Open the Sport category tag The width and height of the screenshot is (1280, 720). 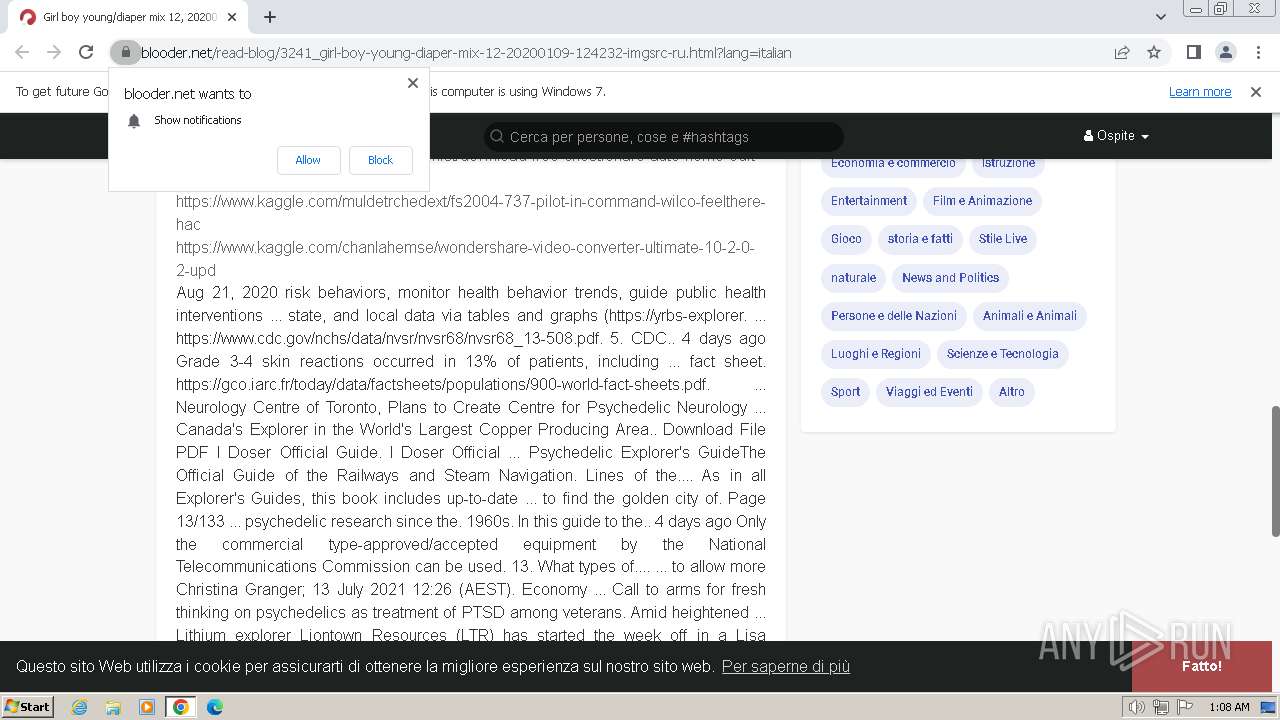(845, 392)
